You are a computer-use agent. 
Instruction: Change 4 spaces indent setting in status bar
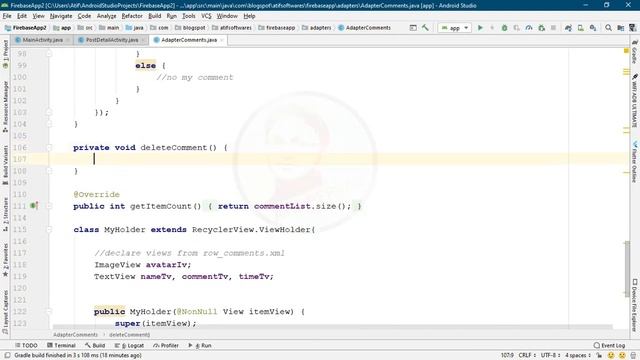tap(578, 356)
